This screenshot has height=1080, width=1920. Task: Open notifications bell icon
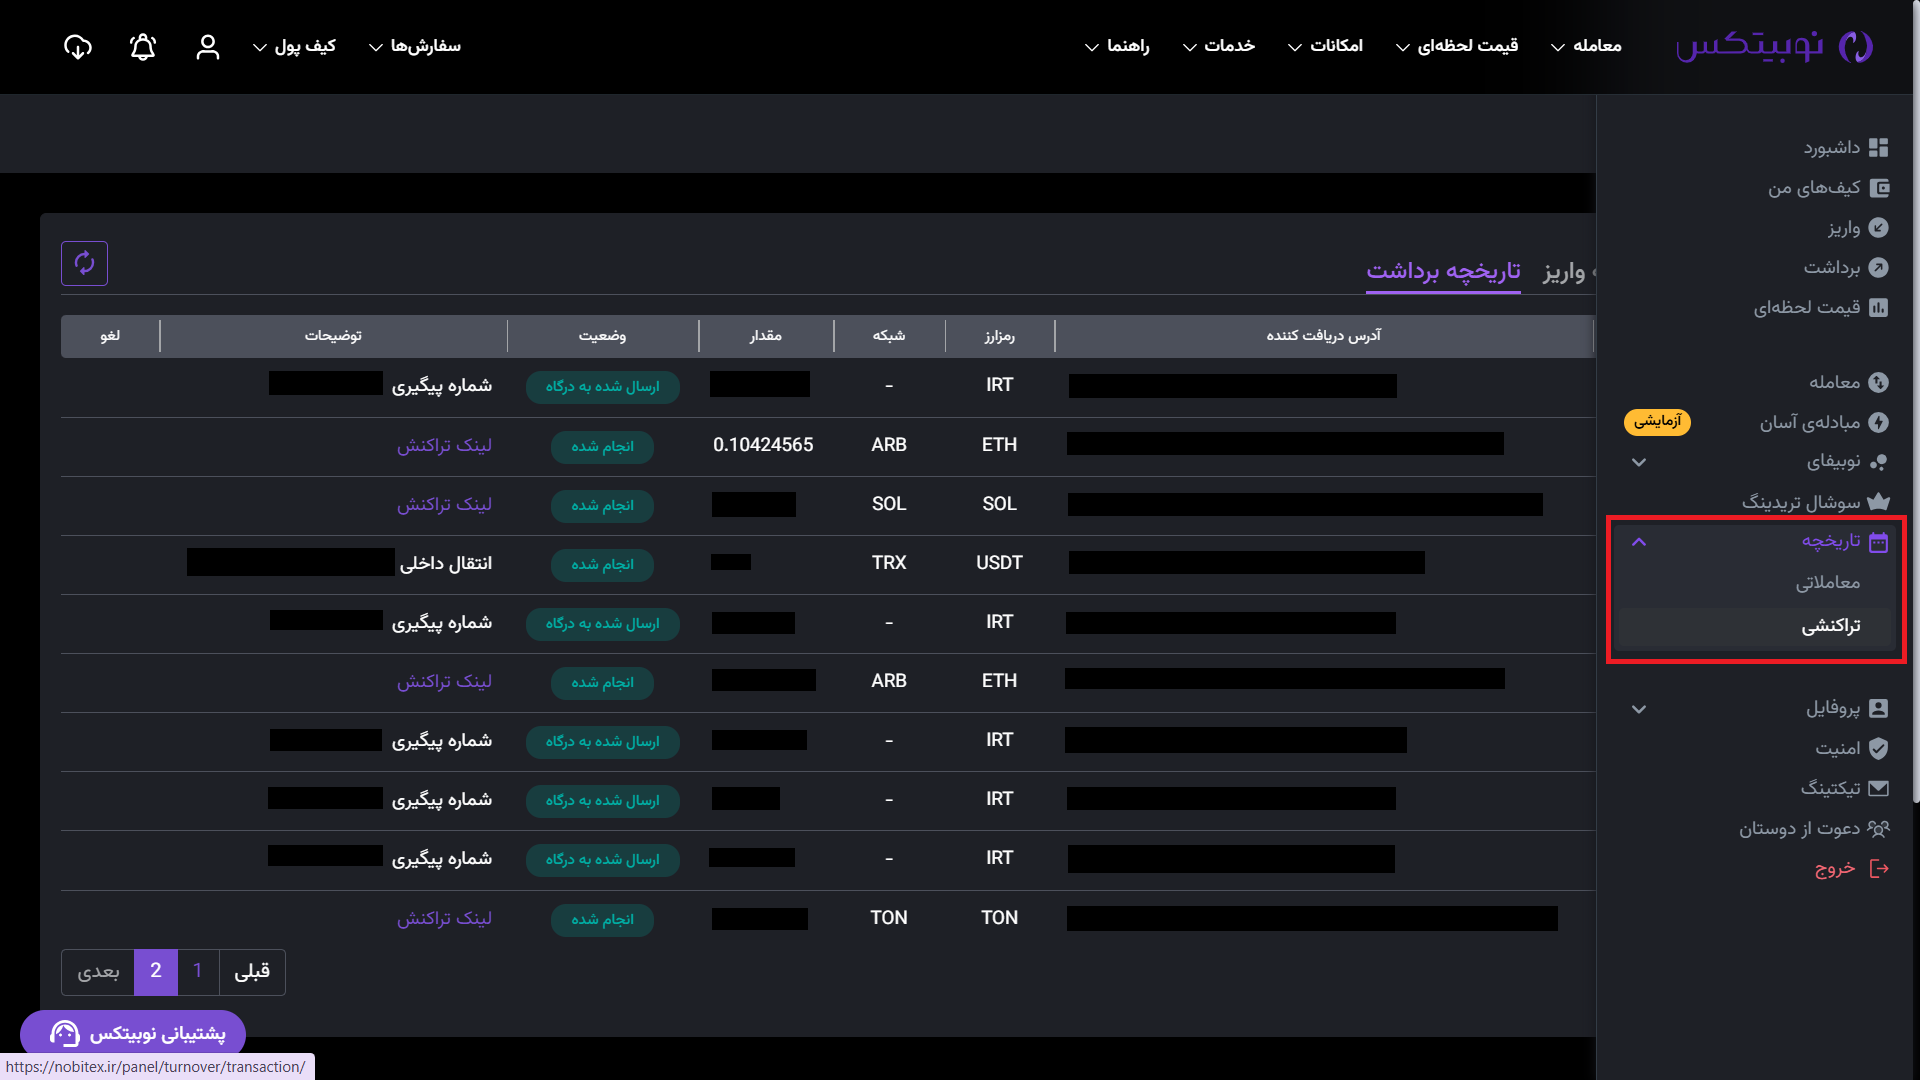tap(143, 46)
